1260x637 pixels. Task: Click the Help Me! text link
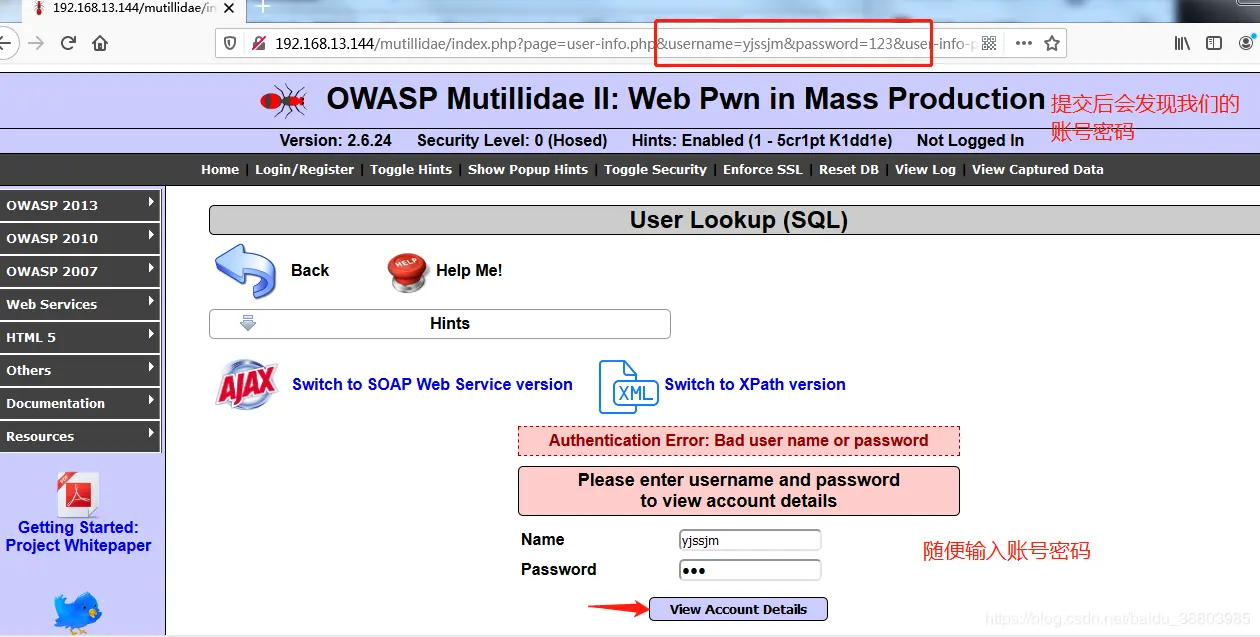(469, 270)
